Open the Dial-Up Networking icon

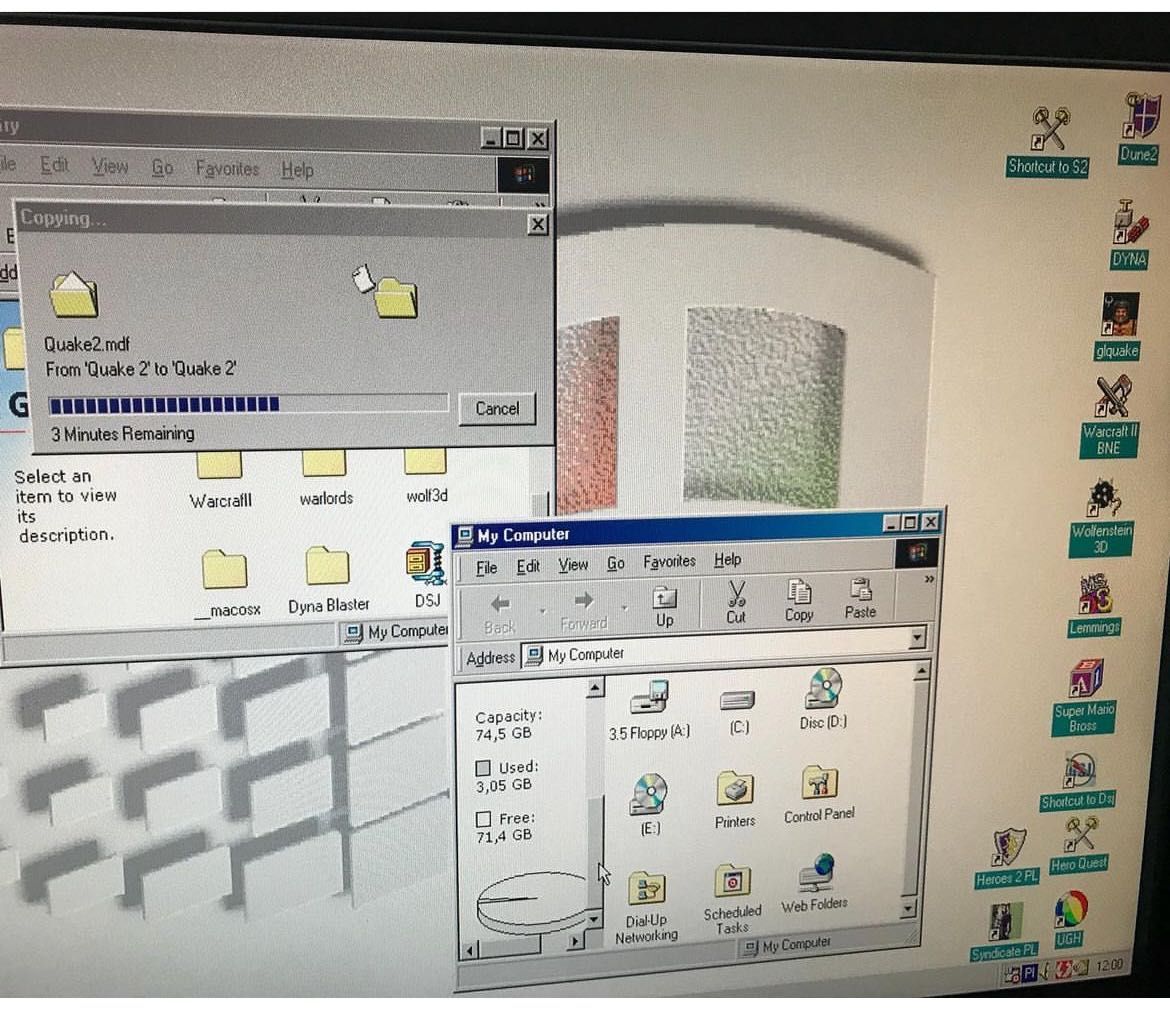[x=646, y=908]
